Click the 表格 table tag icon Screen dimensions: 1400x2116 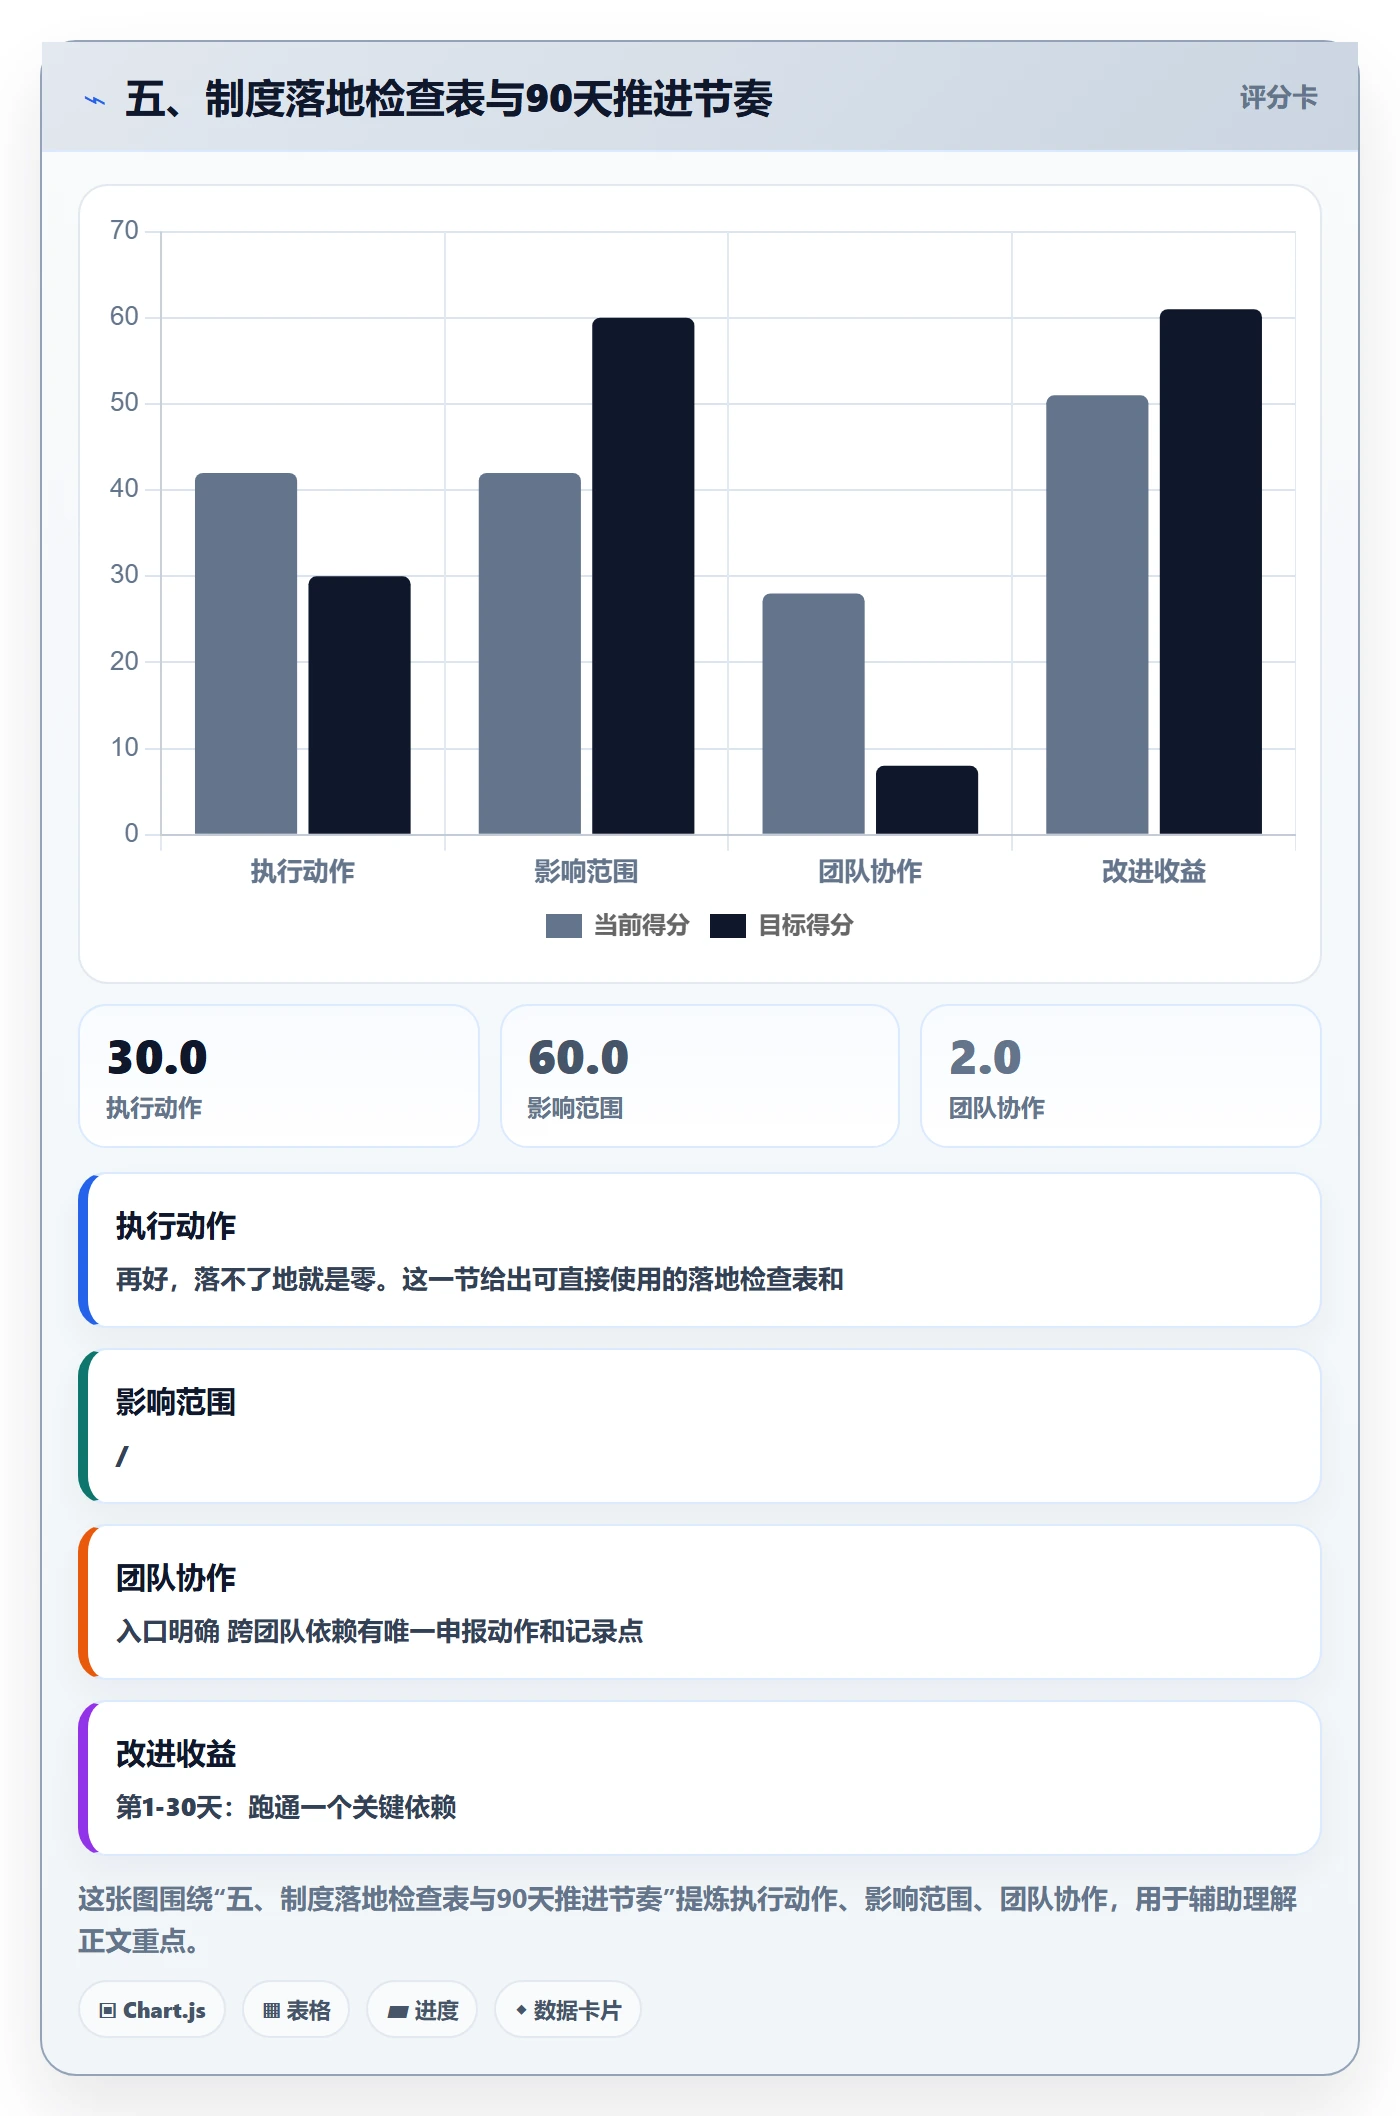271,2010
